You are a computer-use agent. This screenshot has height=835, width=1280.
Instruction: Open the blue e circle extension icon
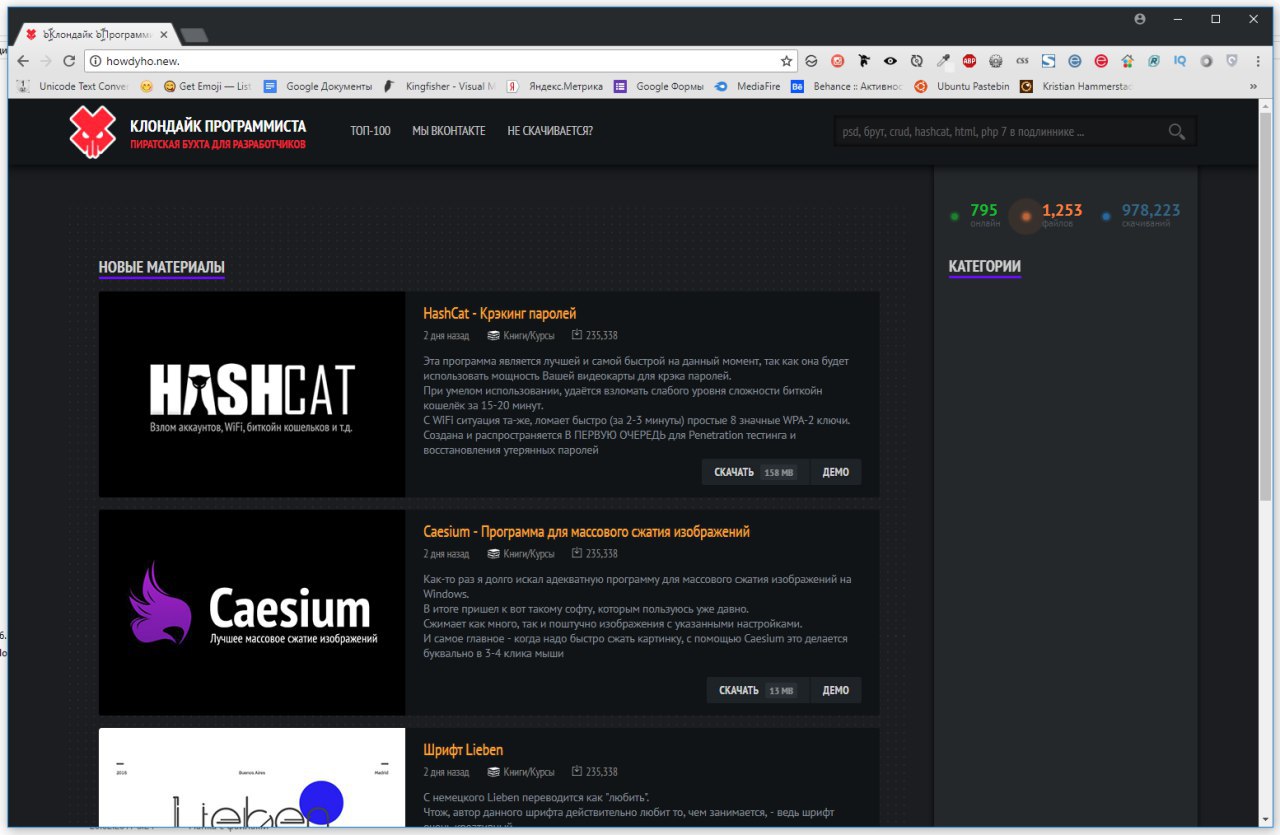coord(1074,61)
